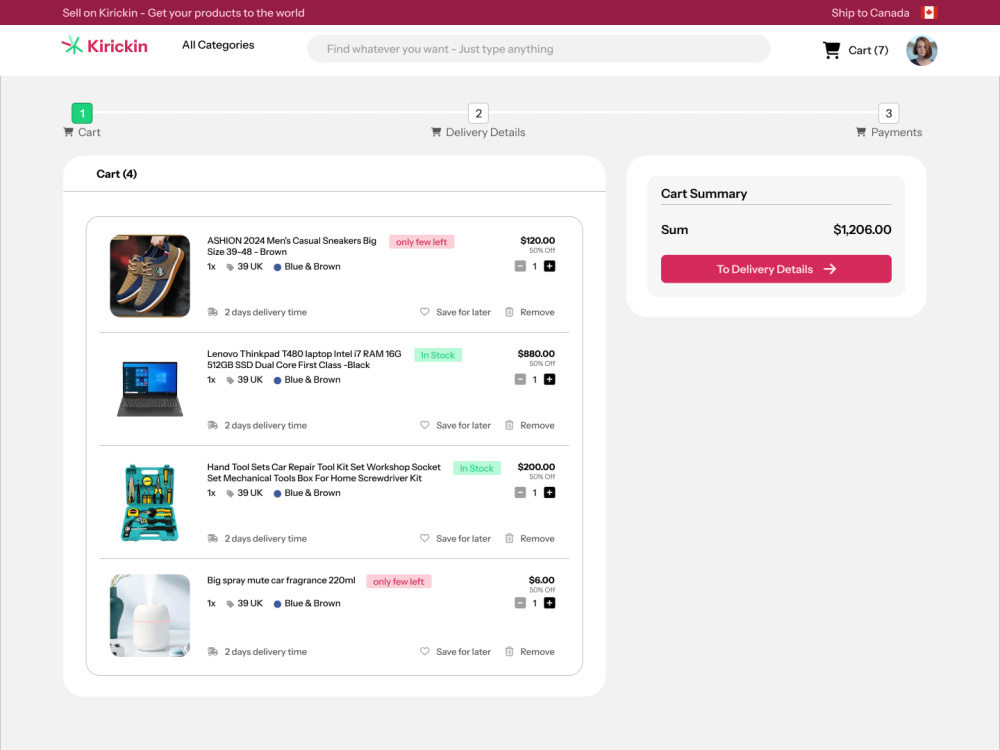
Task: Click delivery truck icon on Lenovo row
Action: click(213, 425)
